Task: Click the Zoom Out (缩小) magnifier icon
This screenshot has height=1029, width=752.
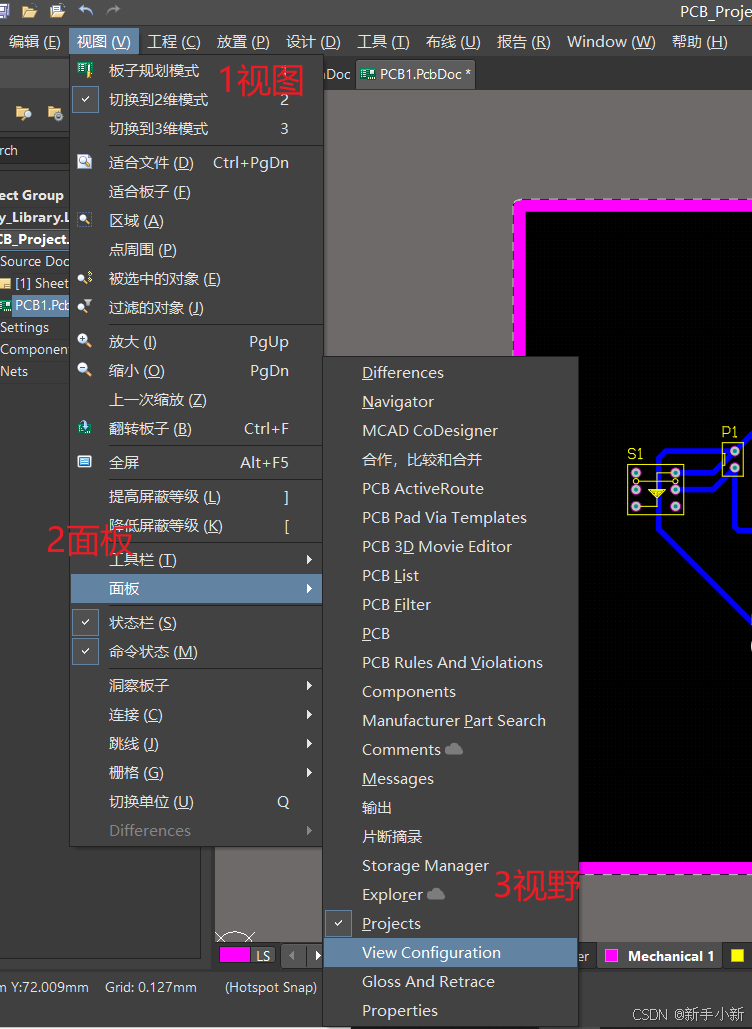Action: 86,370
